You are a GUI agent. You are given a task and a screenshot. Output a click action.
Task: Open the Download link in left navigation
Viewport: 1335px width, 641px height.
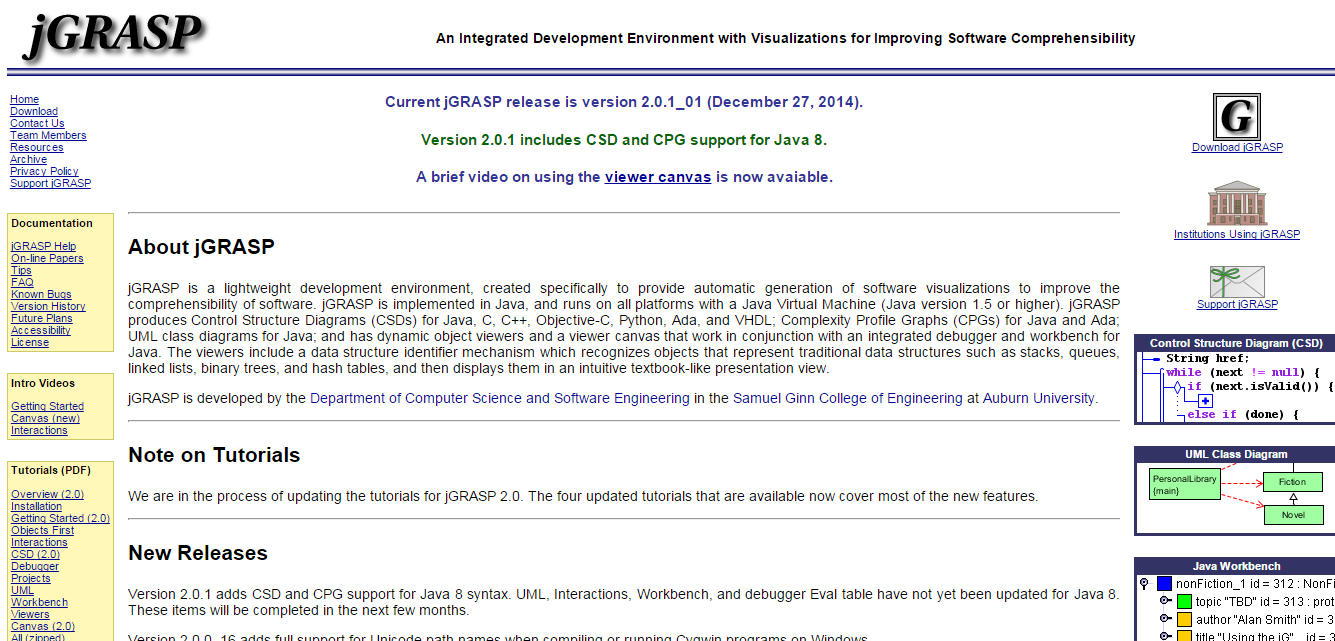(x=34, y=112)
